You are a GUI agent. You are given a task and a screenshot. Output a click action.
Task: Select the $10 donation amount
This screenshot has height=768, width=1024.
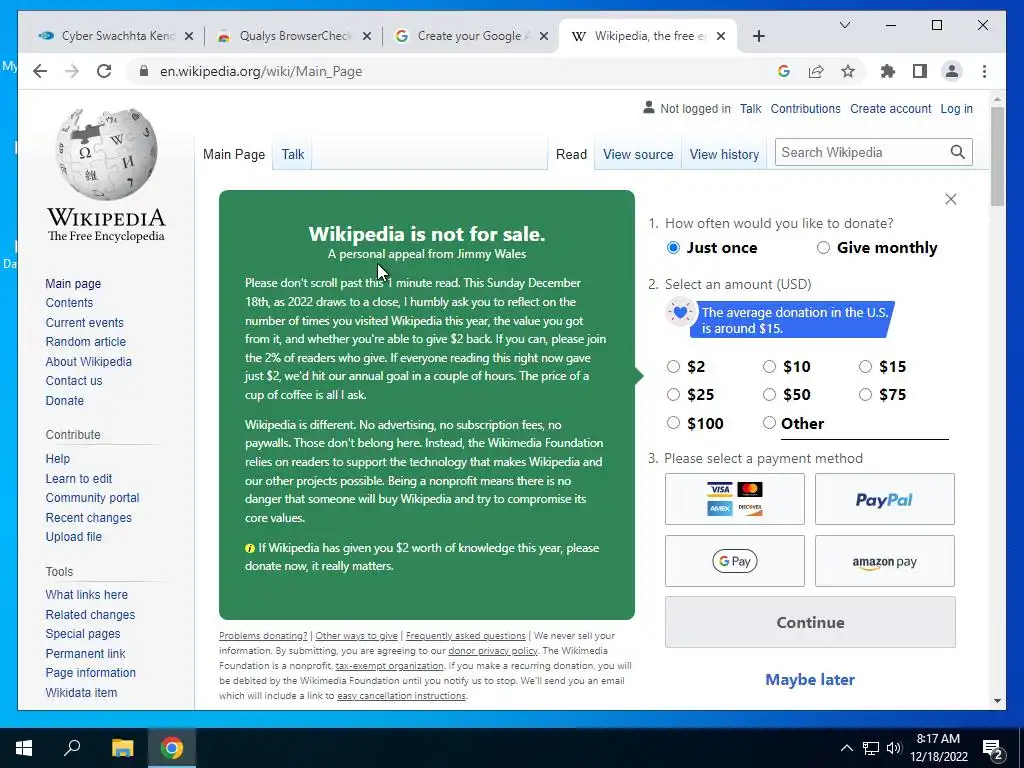click(x=769, y=366)
